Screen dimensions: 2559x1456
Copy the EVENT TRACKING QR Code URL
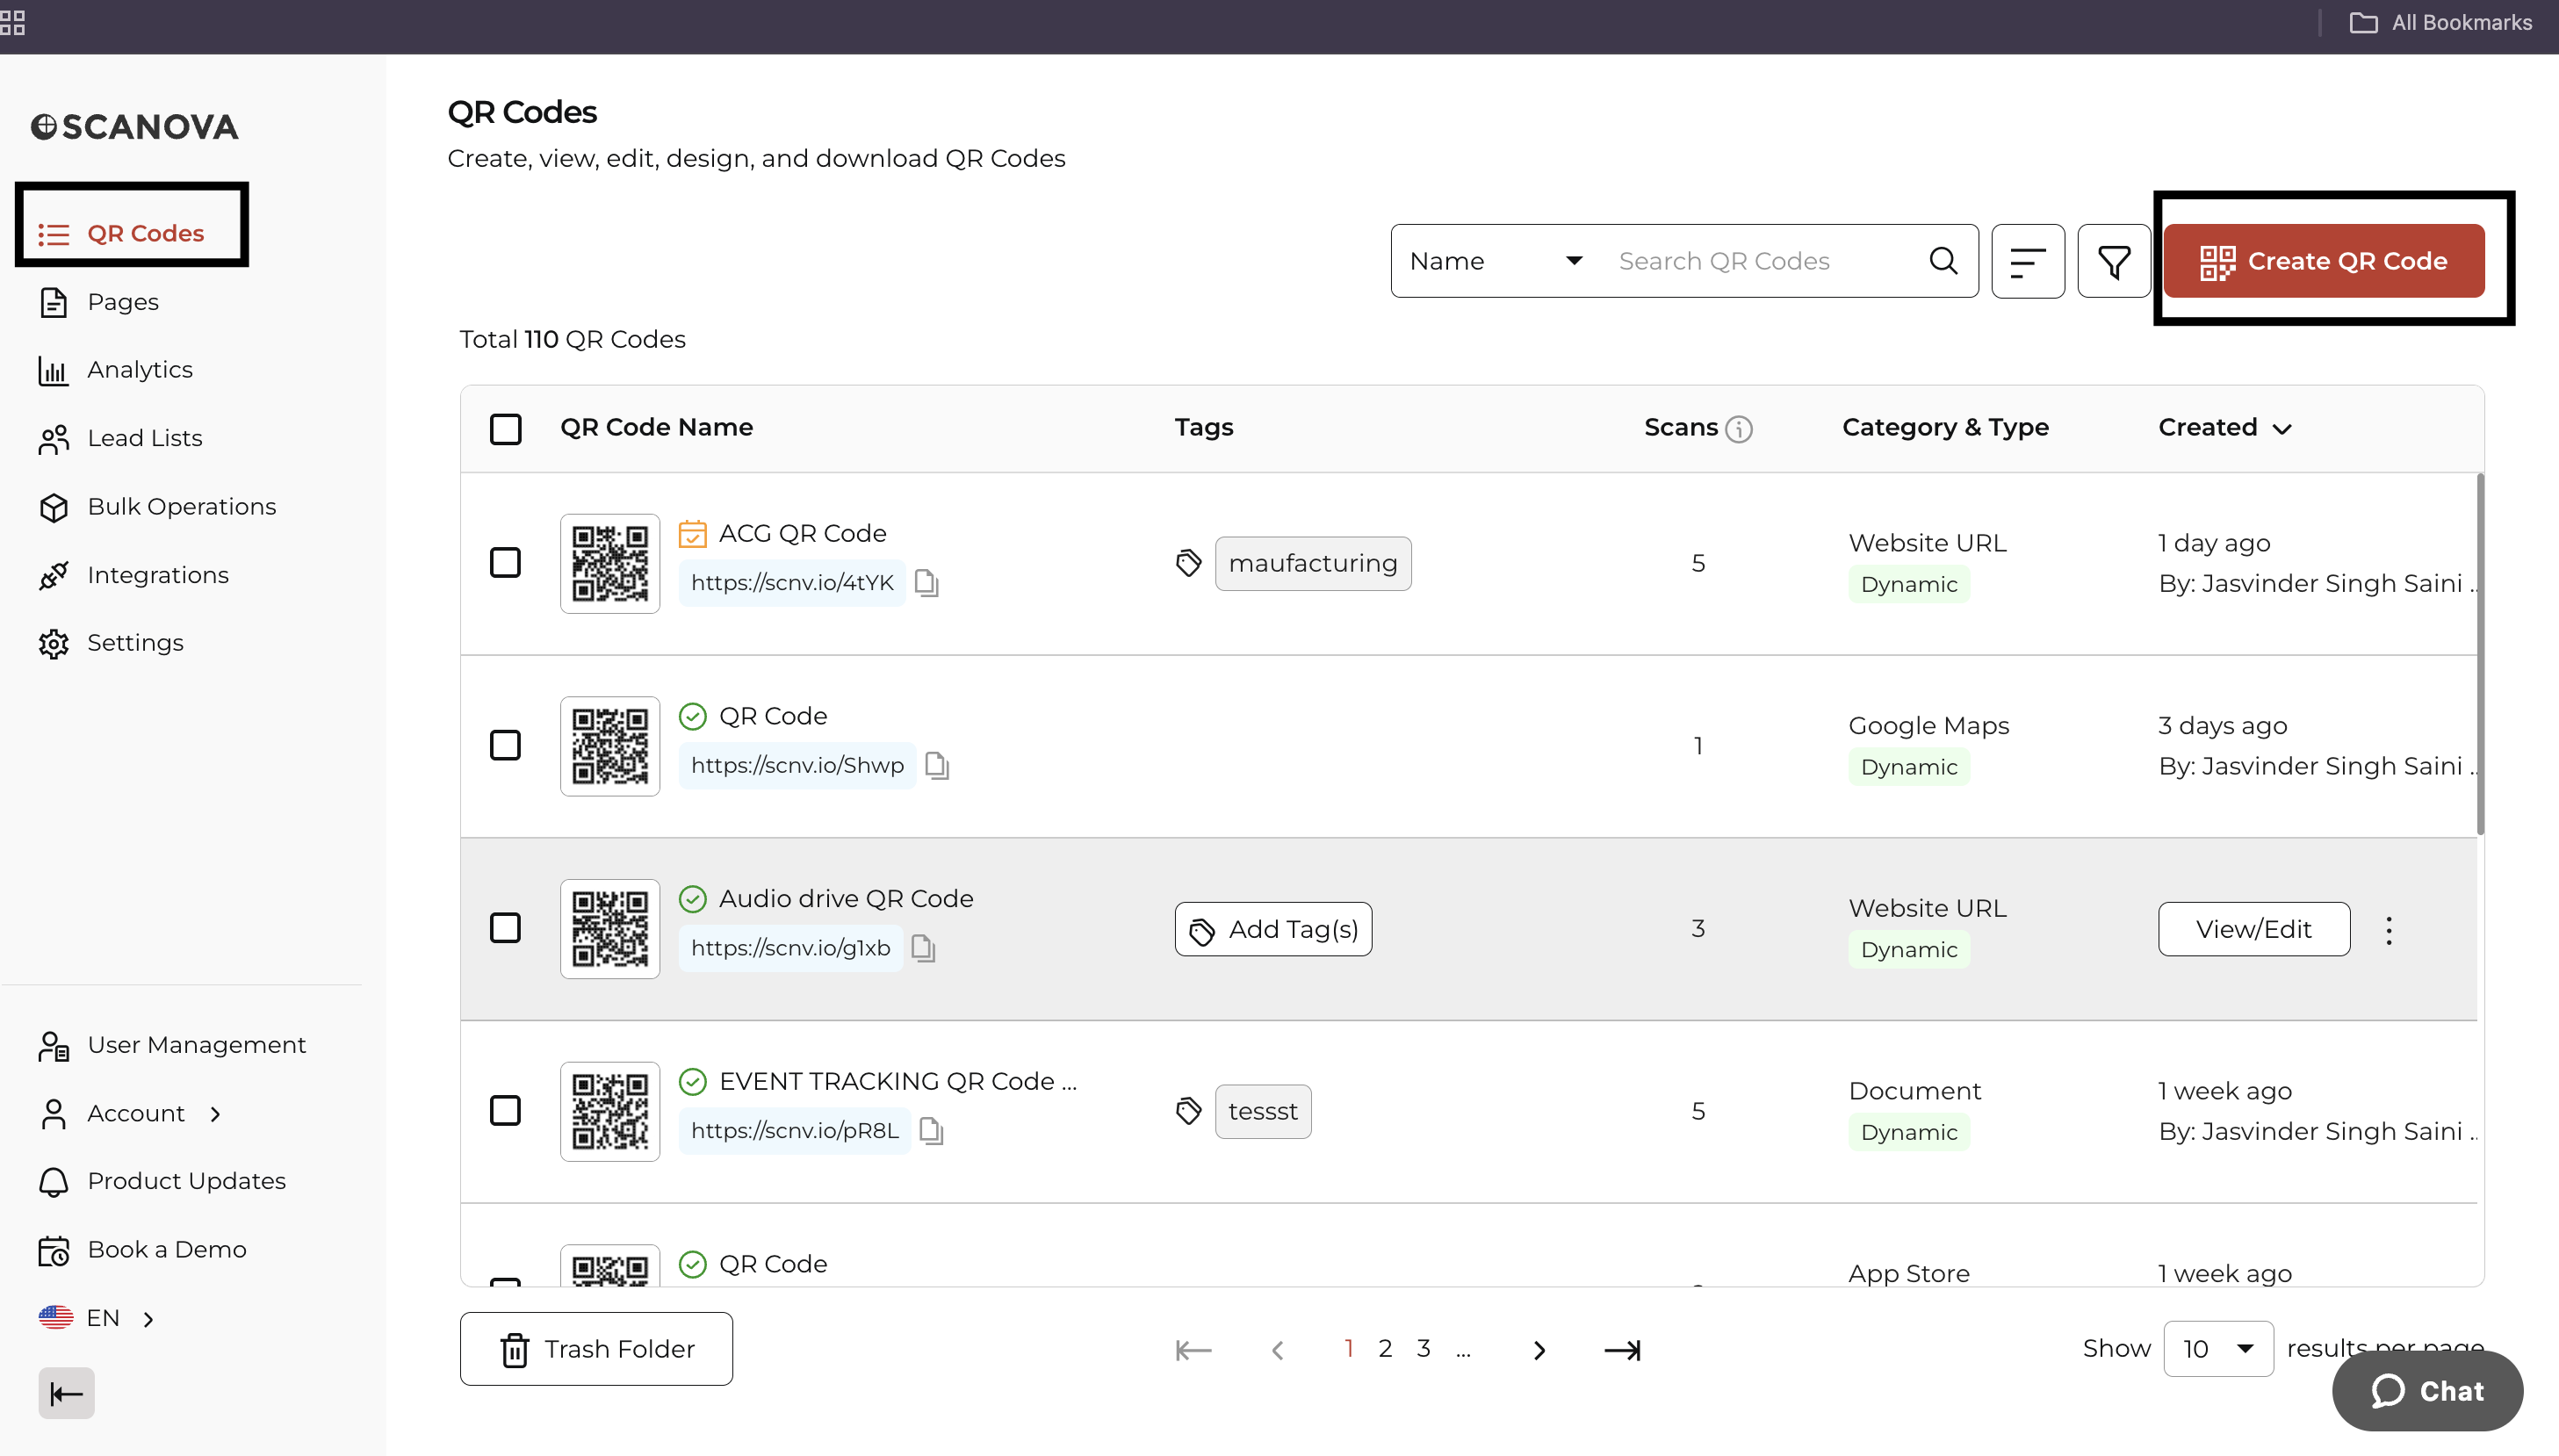[931, 1131]
